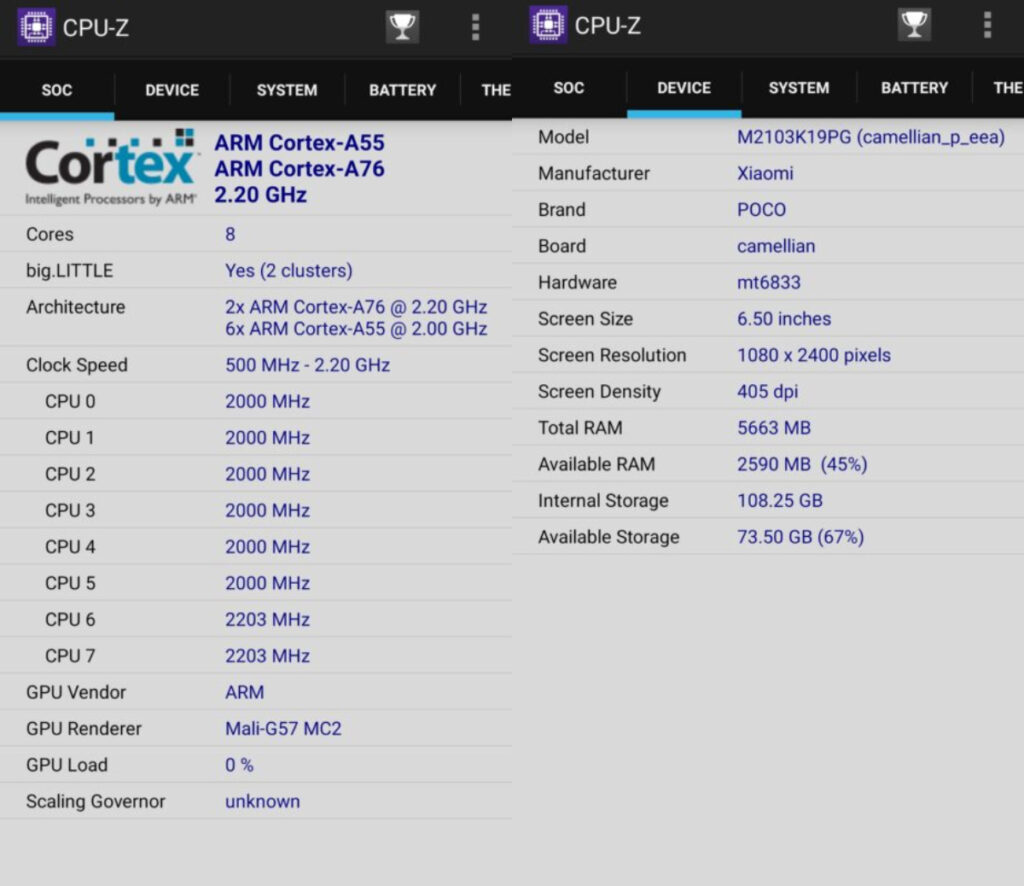Viewport: 1024px width, 886px height.
Task: Switch to BATTERY tab in right screen
Action: (914, 88)
